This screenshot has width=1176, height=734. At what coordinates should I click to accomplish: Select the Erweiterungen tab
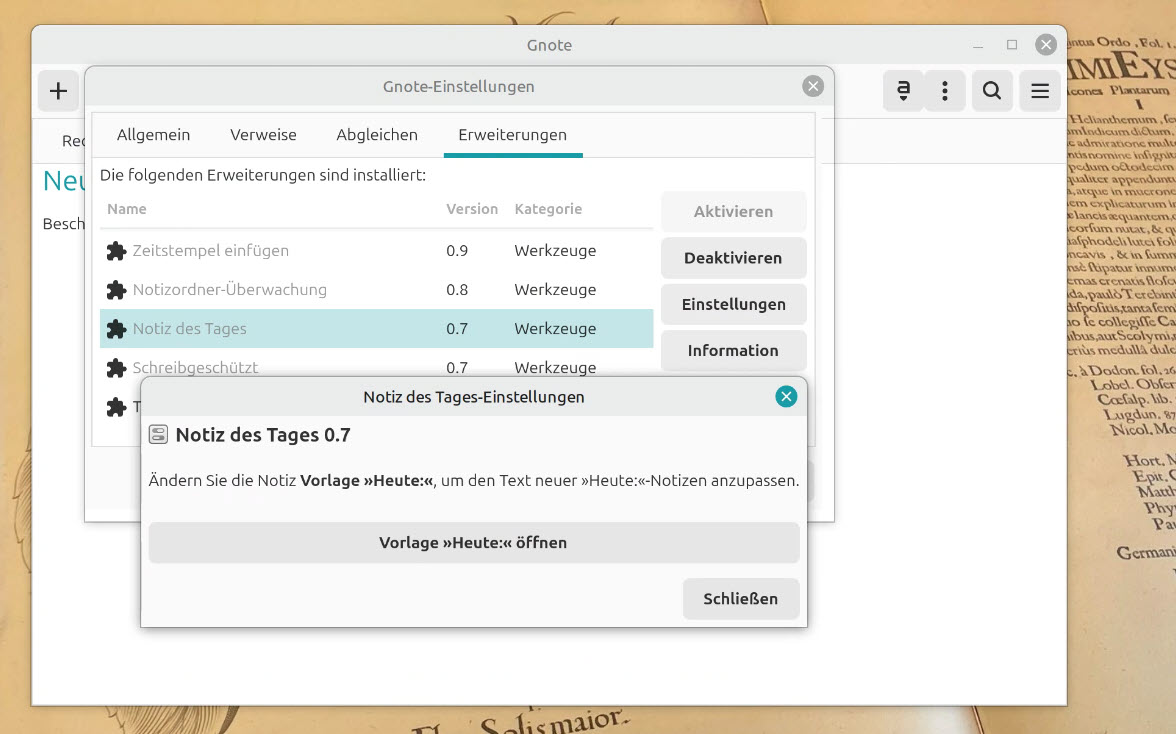513,135
